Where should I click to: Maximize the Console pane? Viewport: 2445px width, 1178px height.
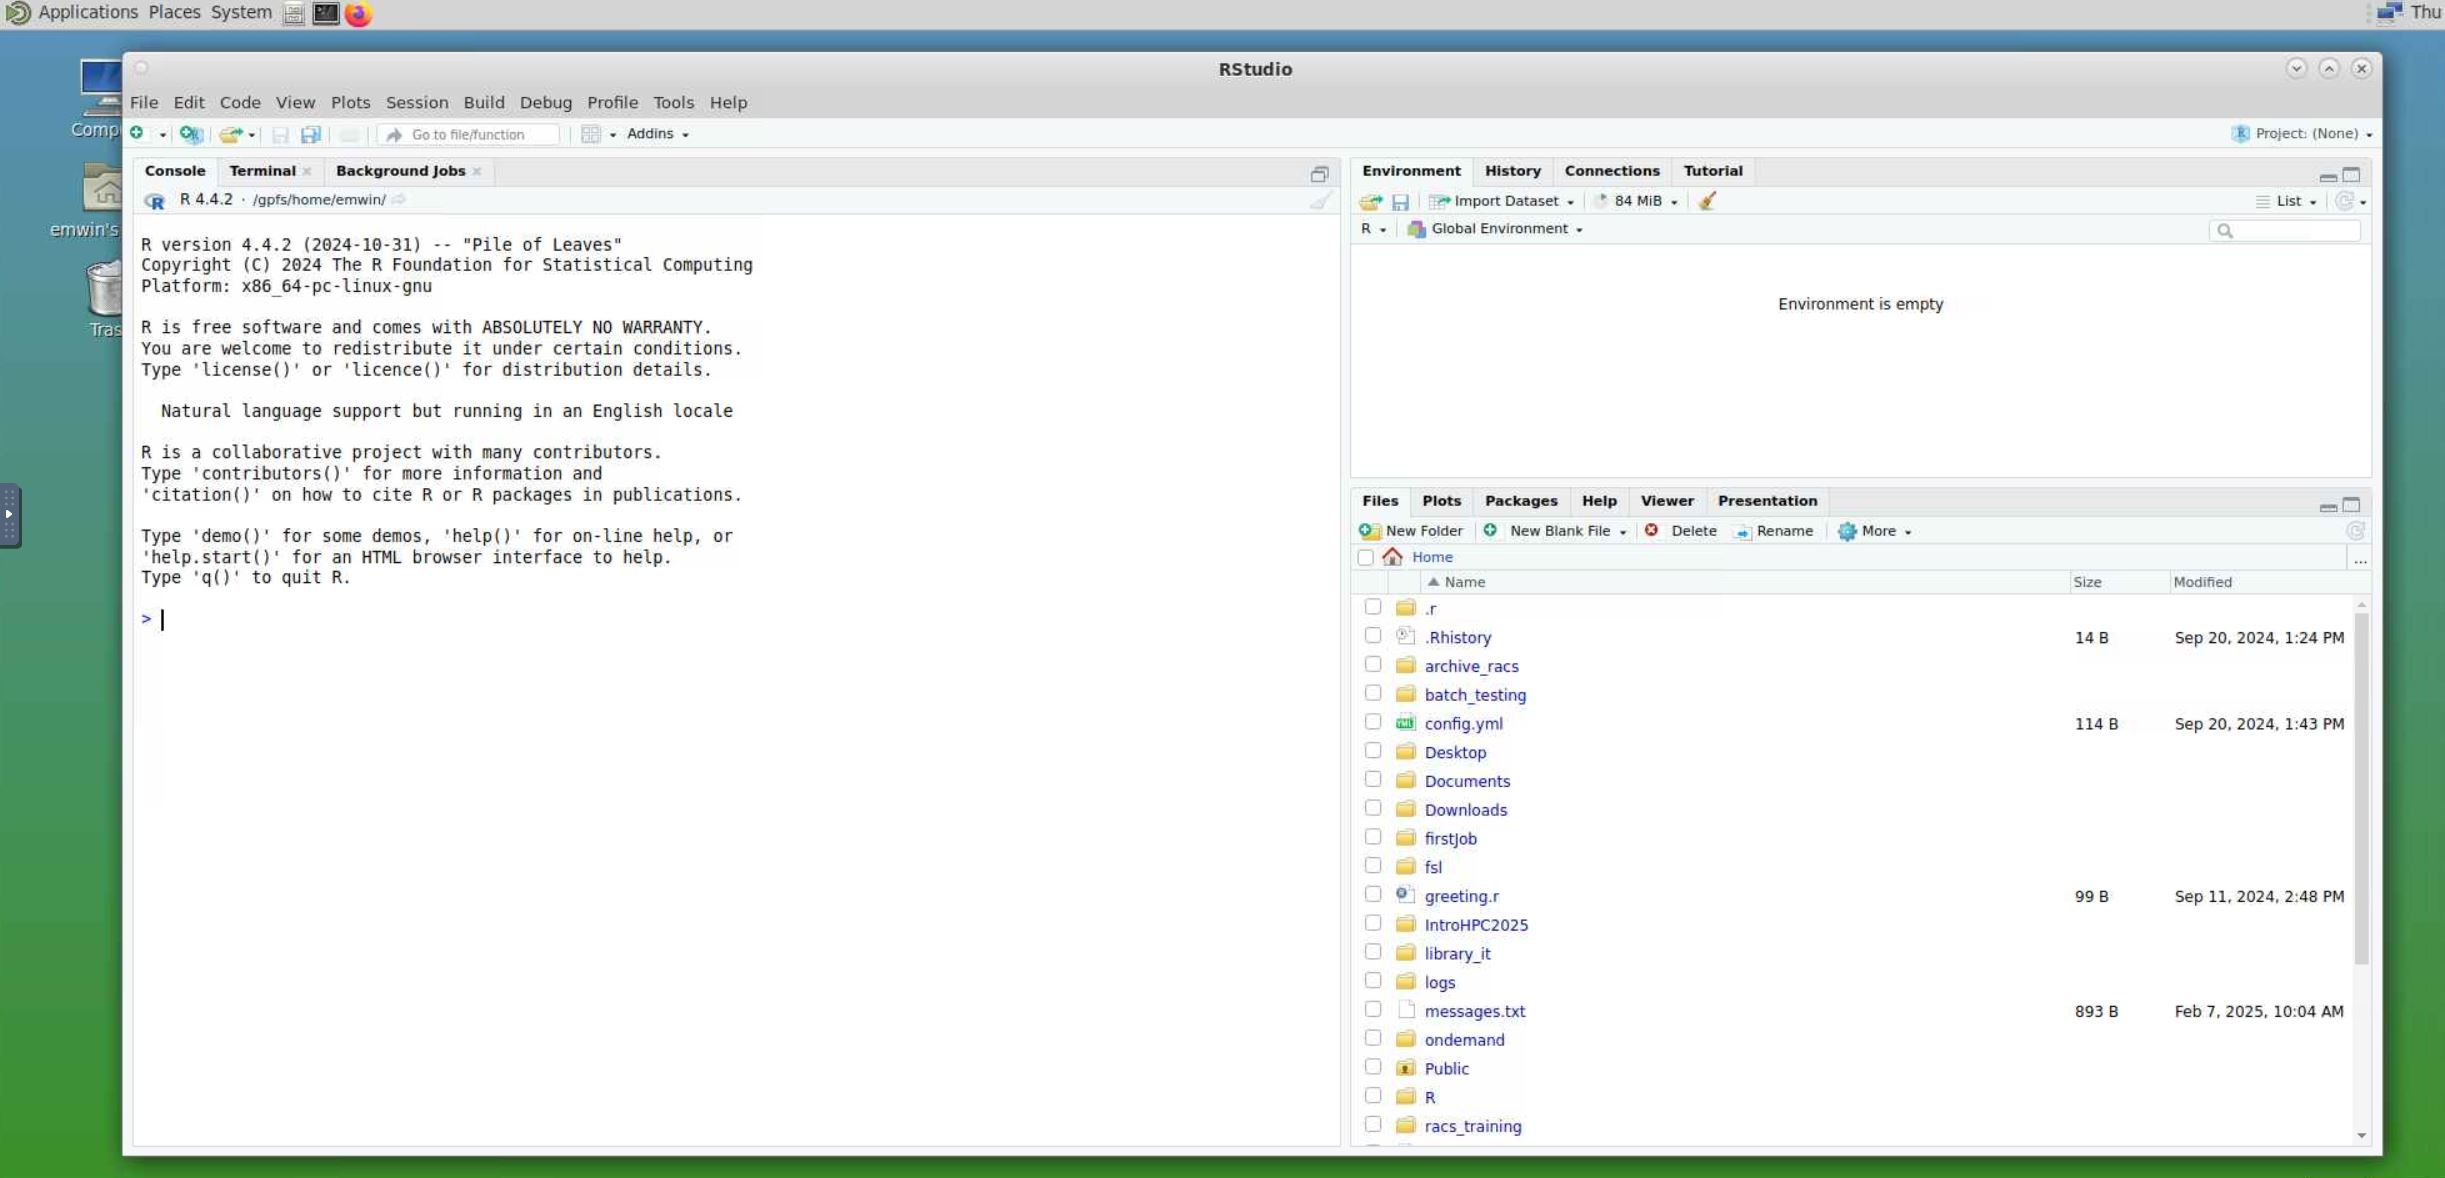tap(1320, 174)
